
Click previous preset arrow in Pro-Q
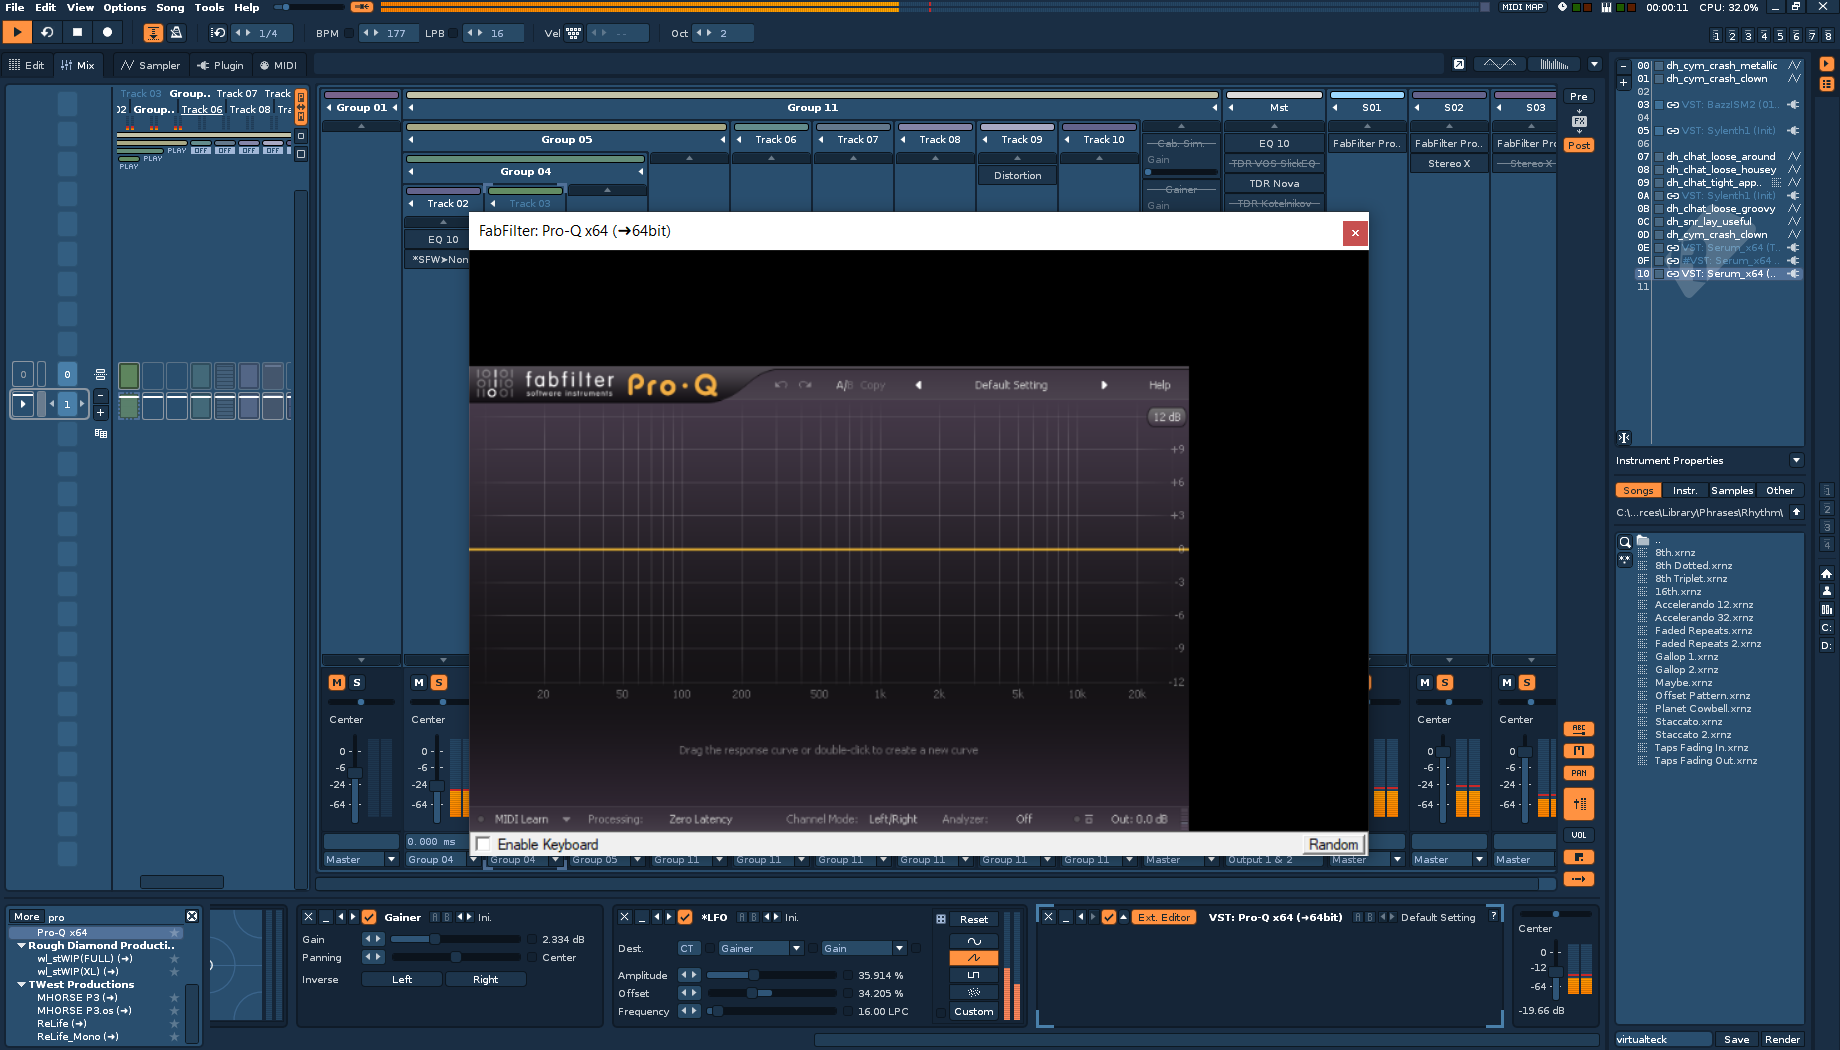[918, 385]
